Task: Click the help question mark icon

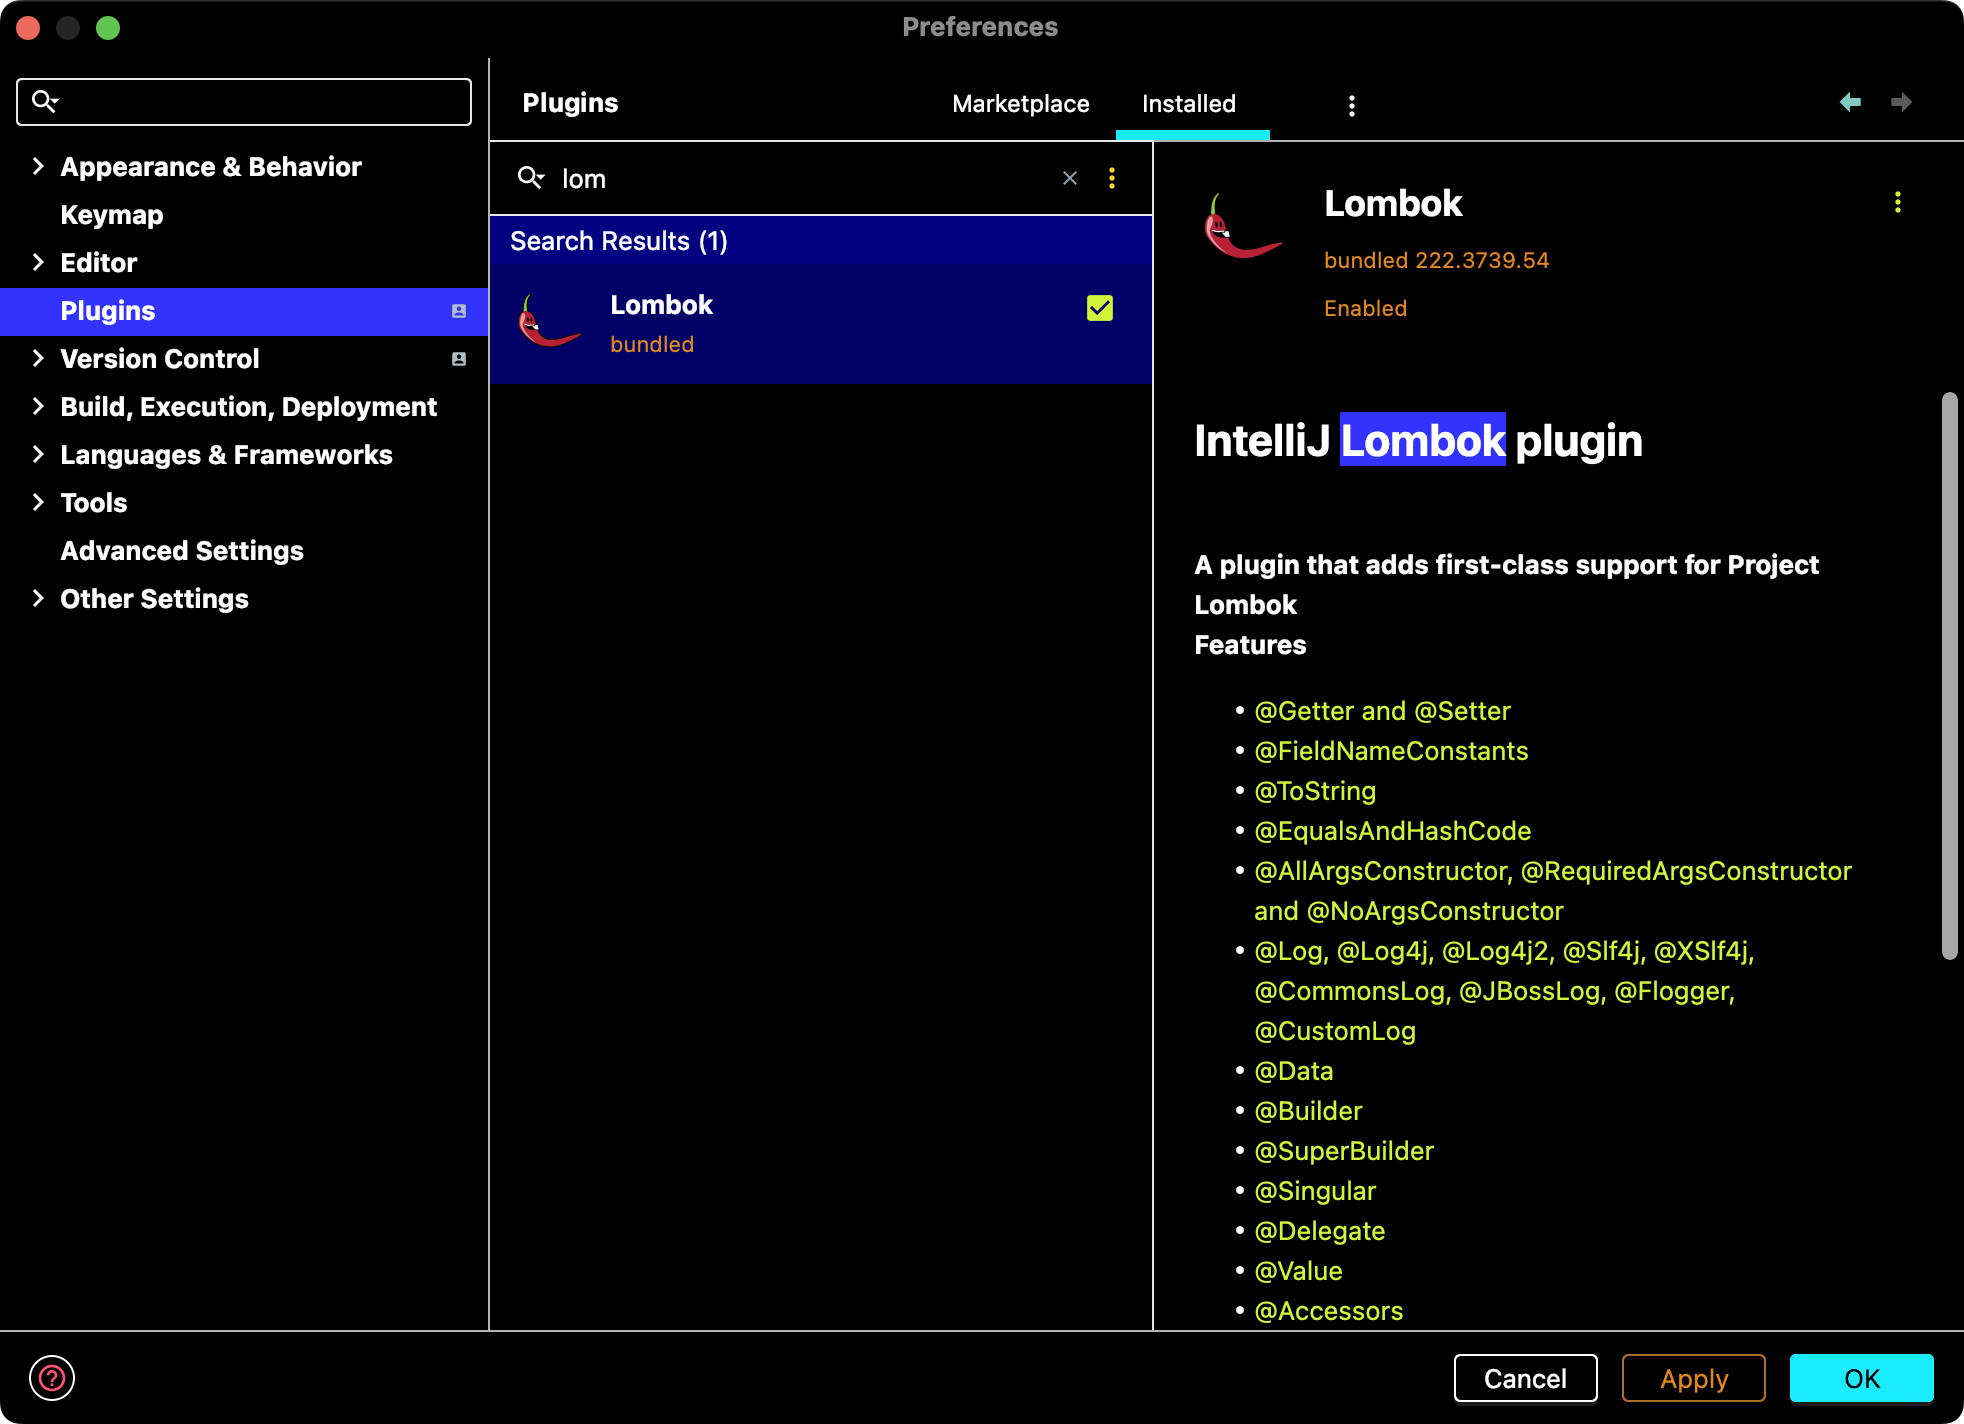Action: pyautogui.click(x=52, y=1378)
